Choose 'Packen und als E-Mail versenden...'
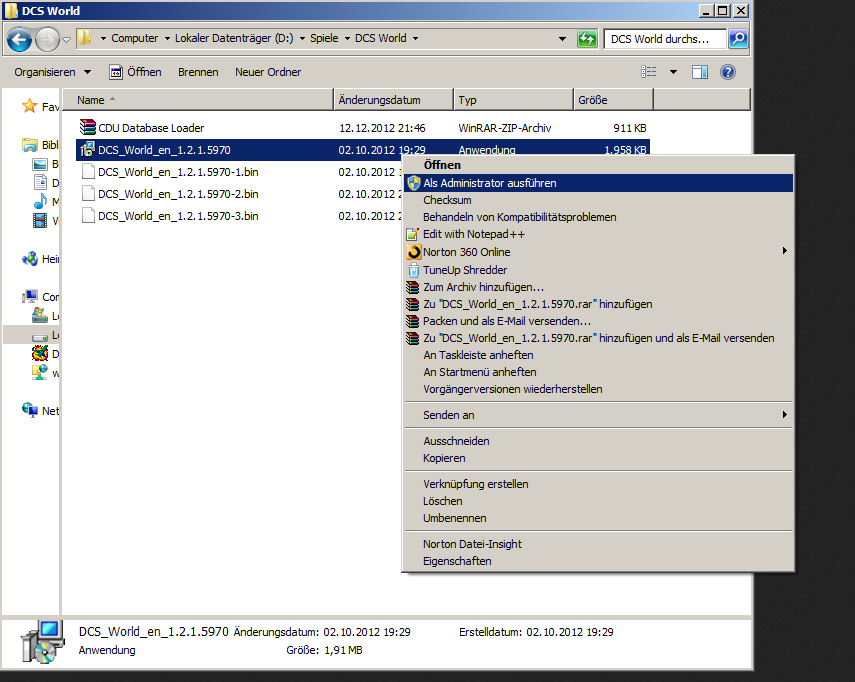Screen dimensions: 855x682 point(598,321)
